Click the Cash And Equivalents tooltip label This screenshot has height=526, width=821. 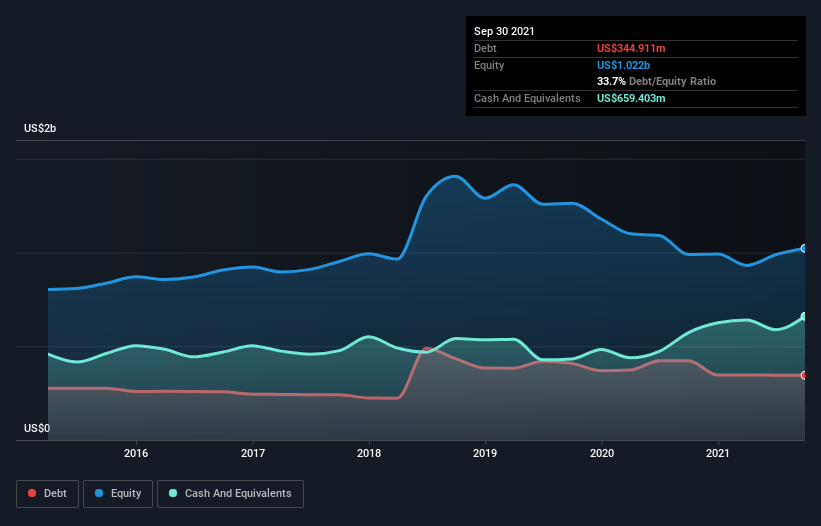tap(527, 98)
